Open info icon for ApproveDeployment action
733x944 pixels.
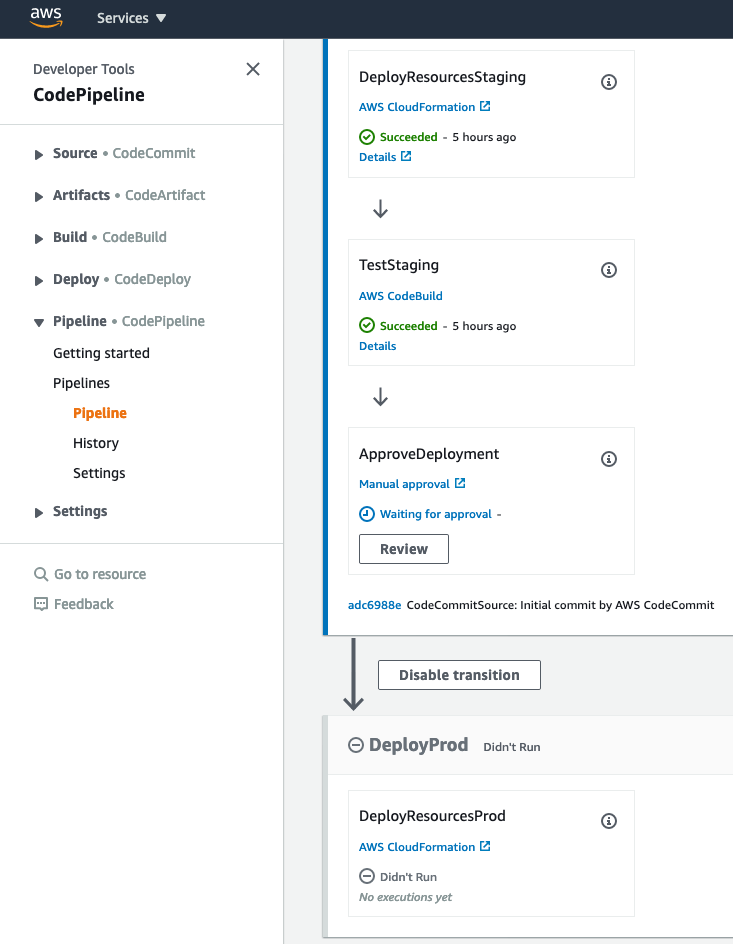pyautogui.click(x=608, y=459)
